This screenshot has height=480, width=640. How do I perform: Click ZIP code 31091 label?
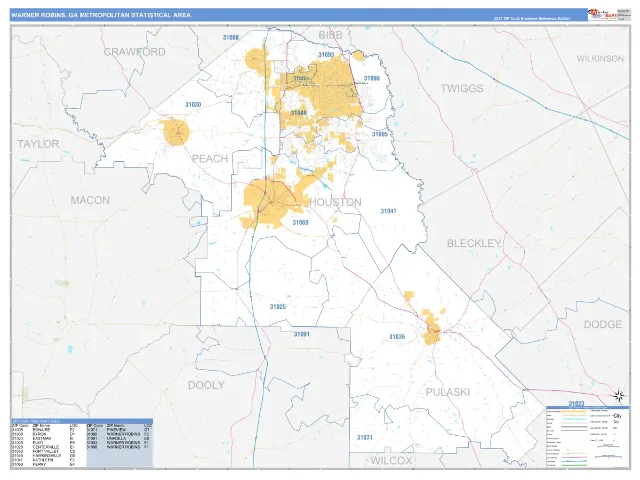[x=301, y=334]
